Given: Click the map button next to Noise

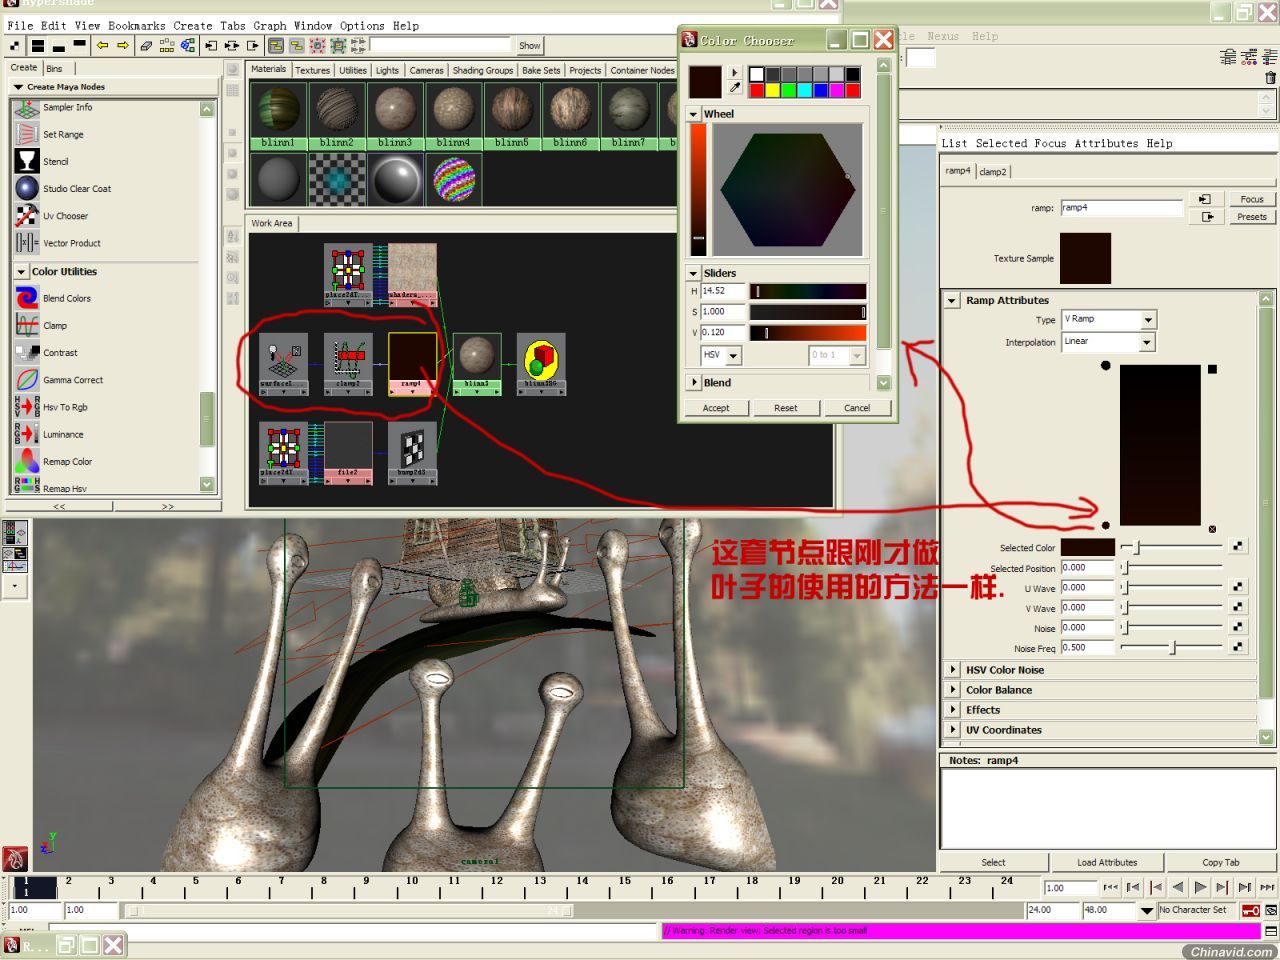Looking at the screenshot, I should coord(1238,627).
